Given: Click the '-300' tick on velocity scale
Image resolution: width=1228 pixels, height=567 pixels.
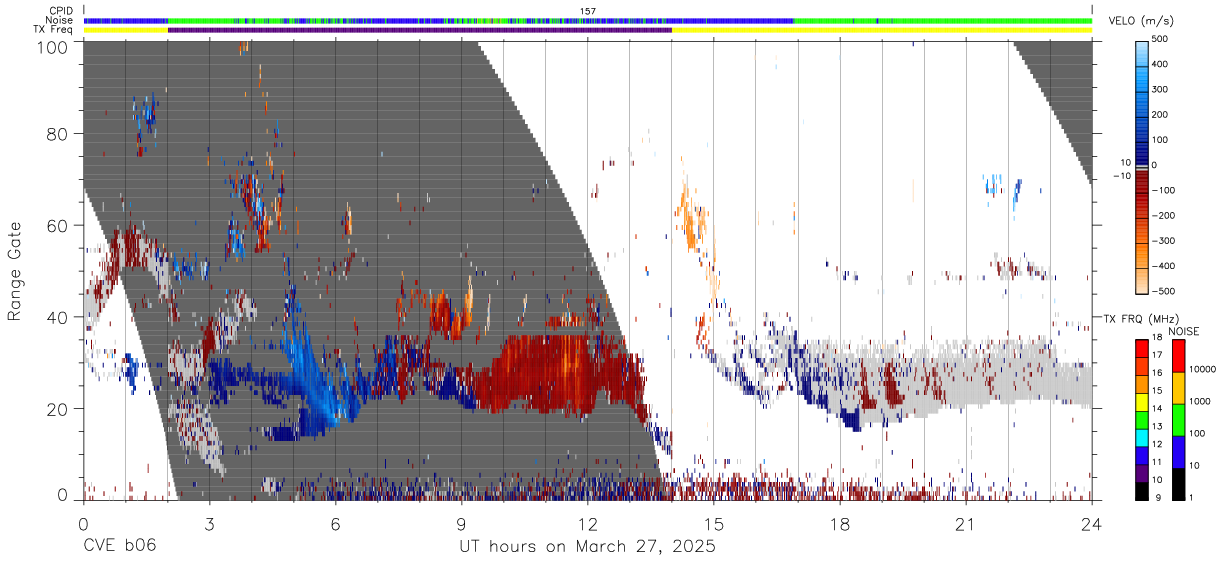Looking at the screenshot, I should pyautogui.click(x=1163, y=241).
